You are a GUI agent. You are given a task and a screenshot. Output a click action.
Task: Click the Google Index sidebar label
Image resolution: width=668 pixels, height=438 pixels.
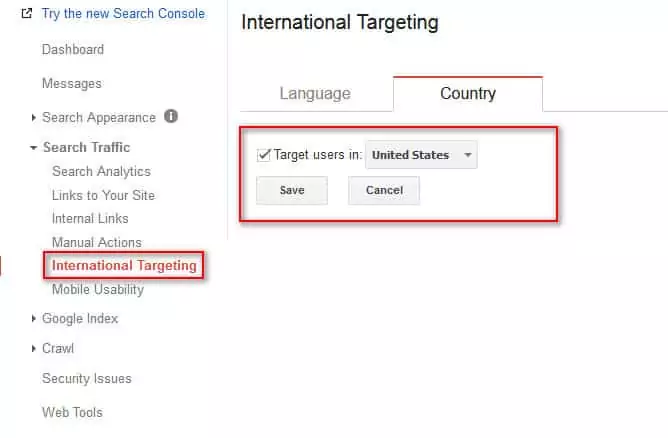point(80,319)
